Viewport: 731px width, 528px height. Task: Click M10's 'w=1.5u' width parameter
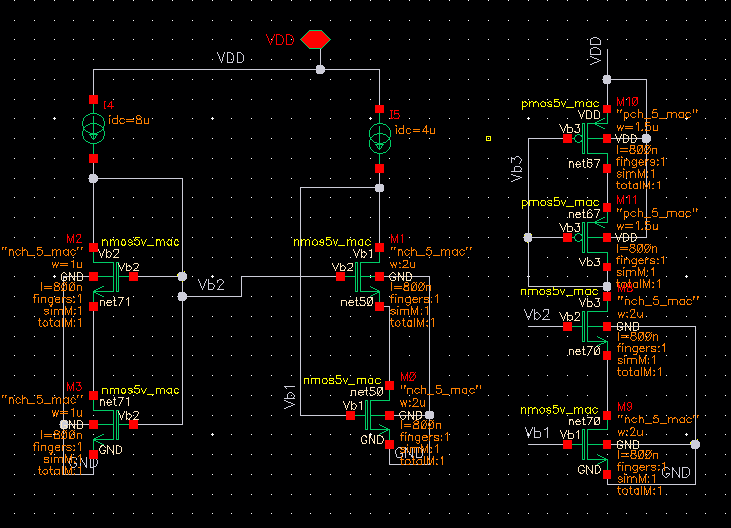click(637, 127)
